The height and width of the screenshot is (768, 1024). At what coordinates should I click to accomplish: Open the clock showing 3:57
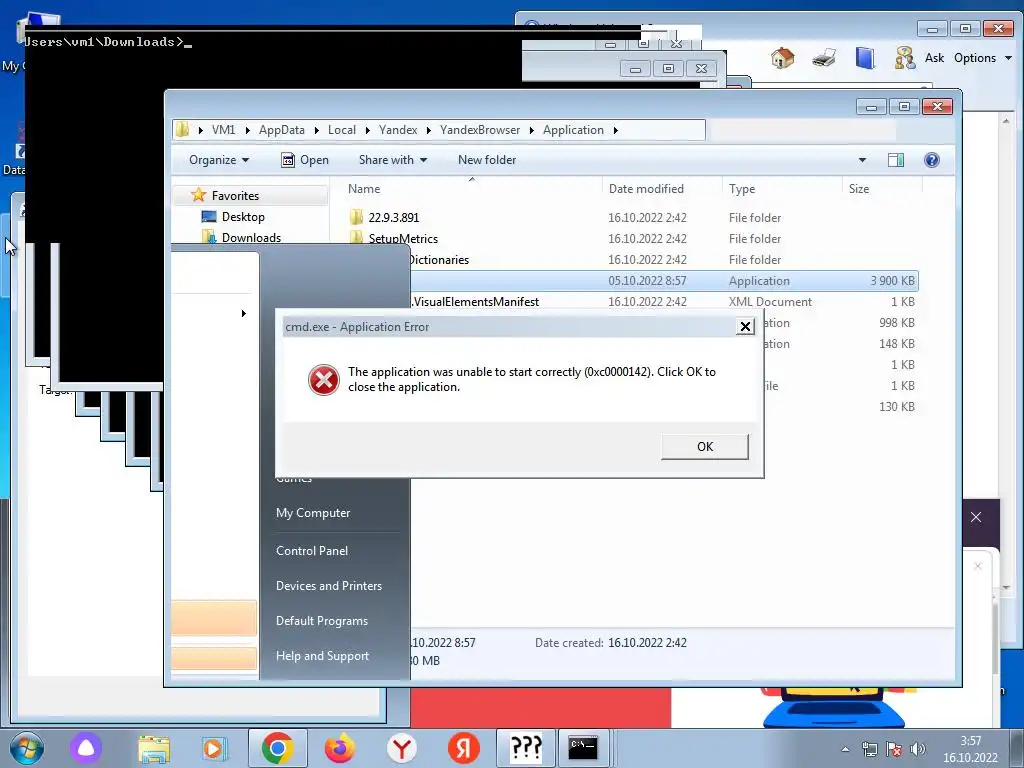click(970, 749)
